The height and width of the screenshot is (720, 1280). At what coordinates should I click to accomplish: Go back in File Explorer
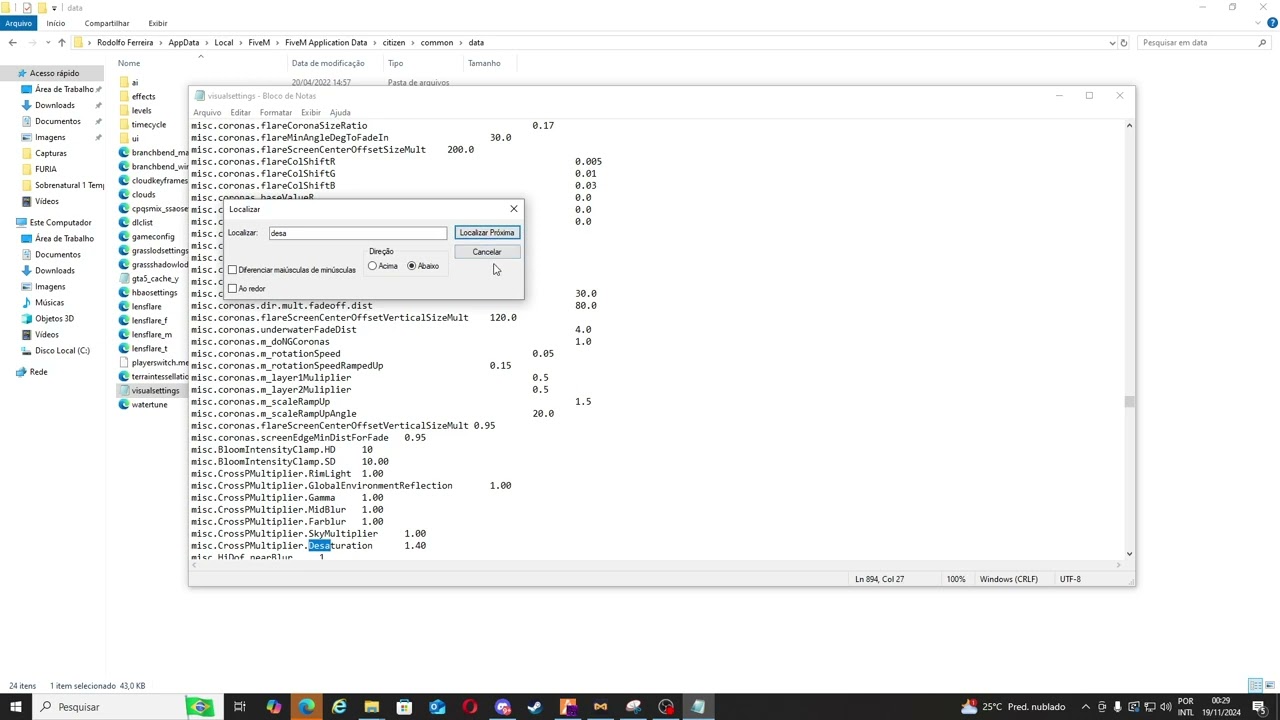click(12, 43)
